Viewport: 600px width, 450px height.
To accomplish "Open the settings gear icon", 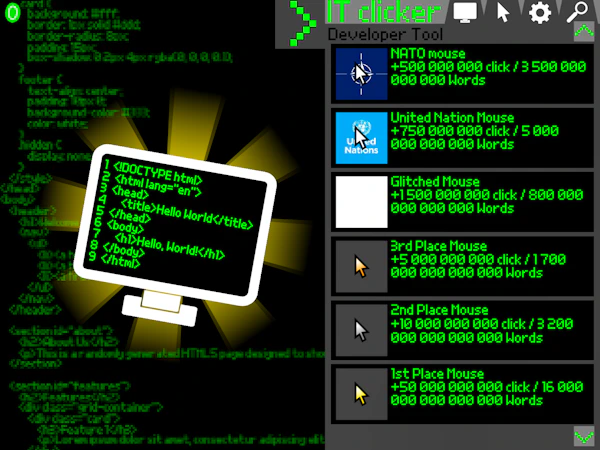I will (540, 12).
